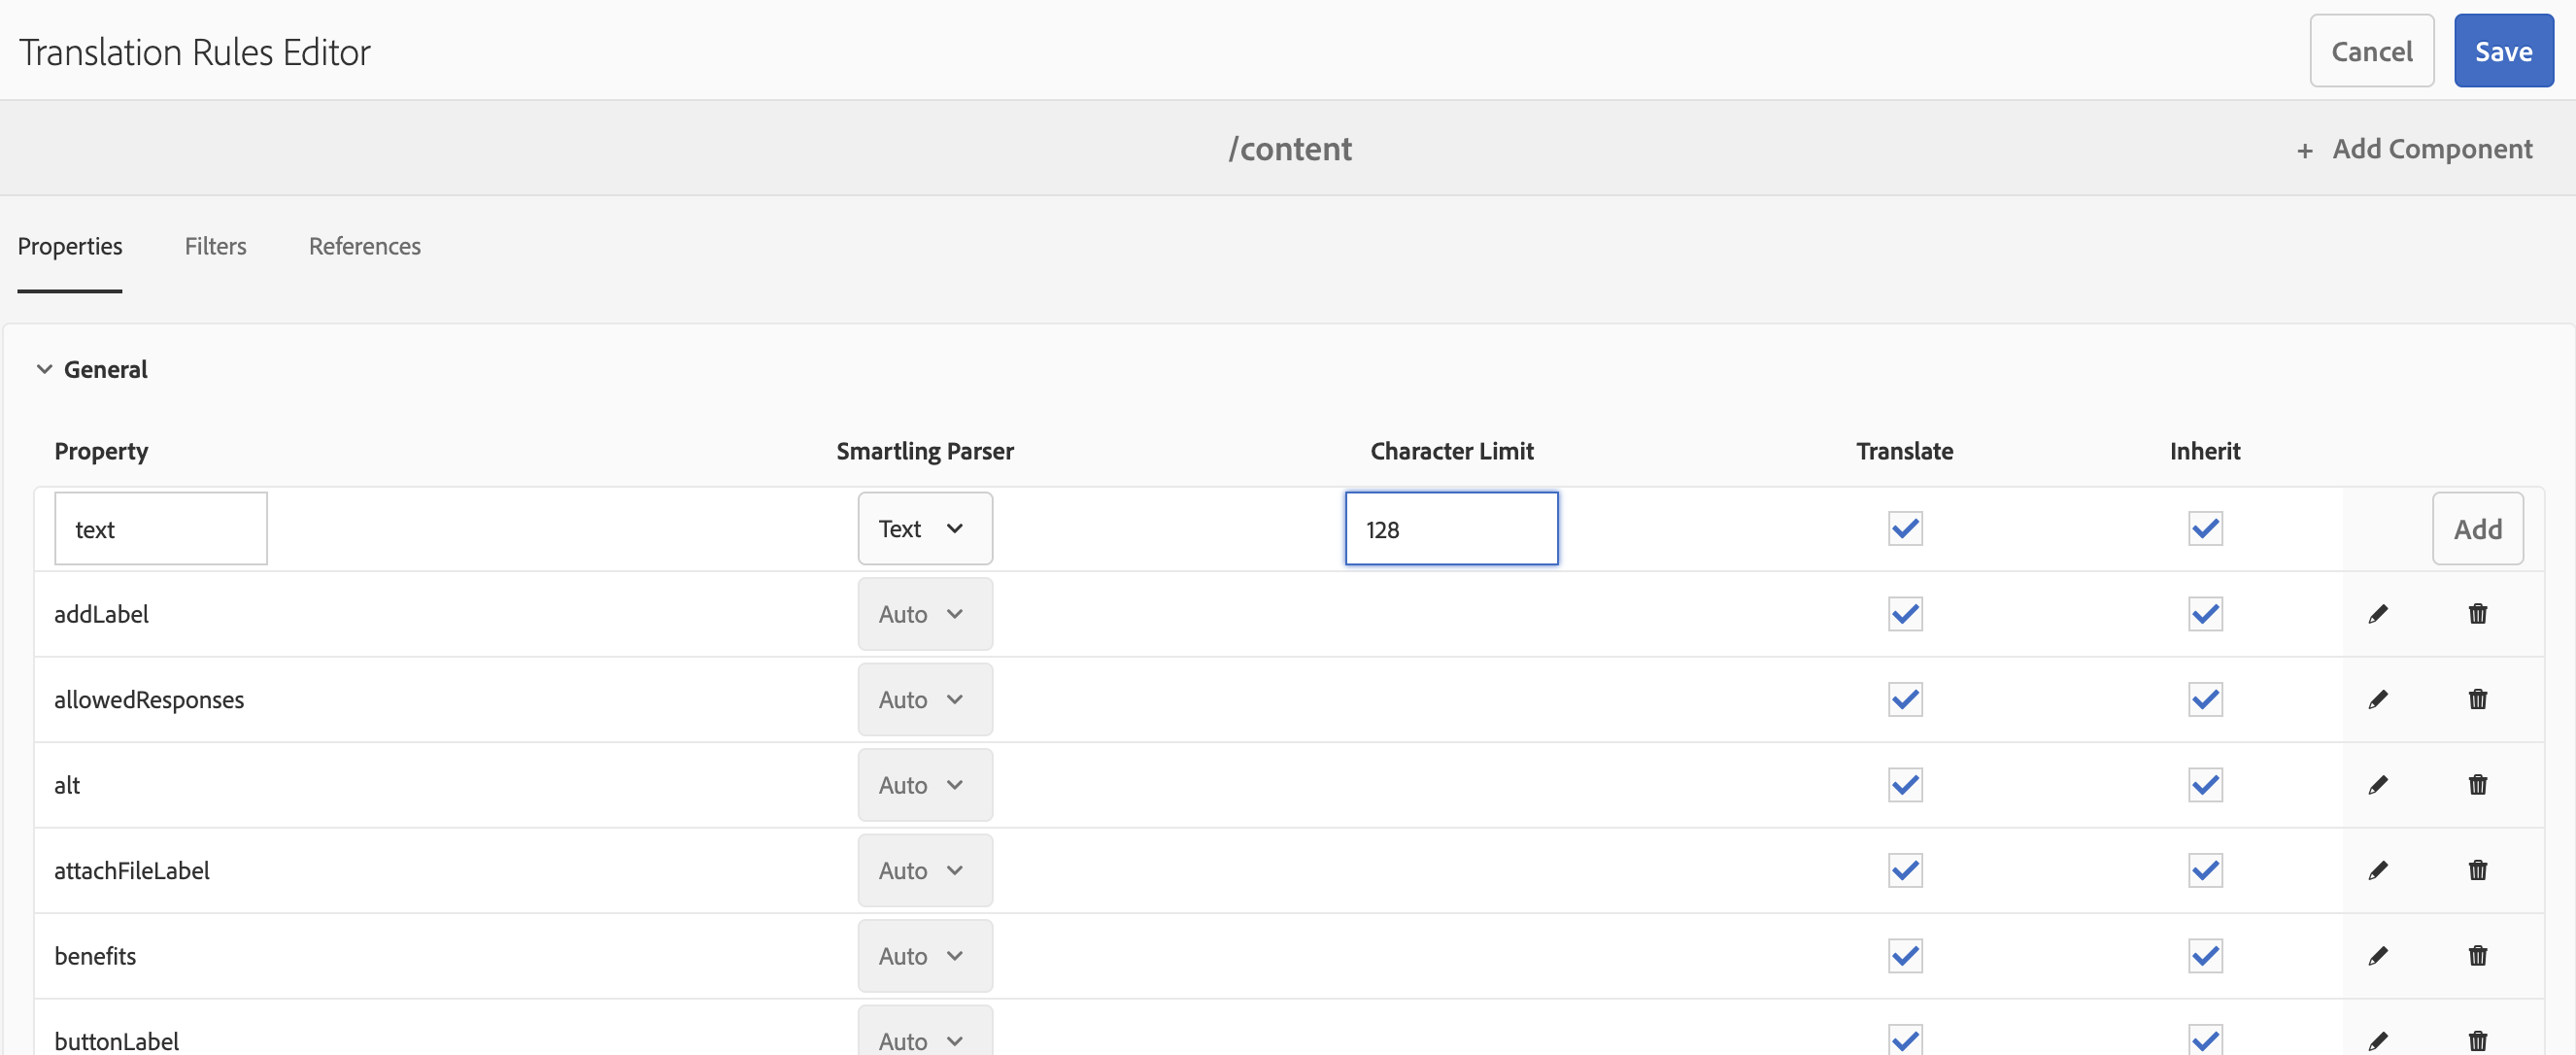The height and width of the screenshot is (1055, 2576).
Task: Click the pencil icon on alt row
Action: click(x=2377, y=785)
